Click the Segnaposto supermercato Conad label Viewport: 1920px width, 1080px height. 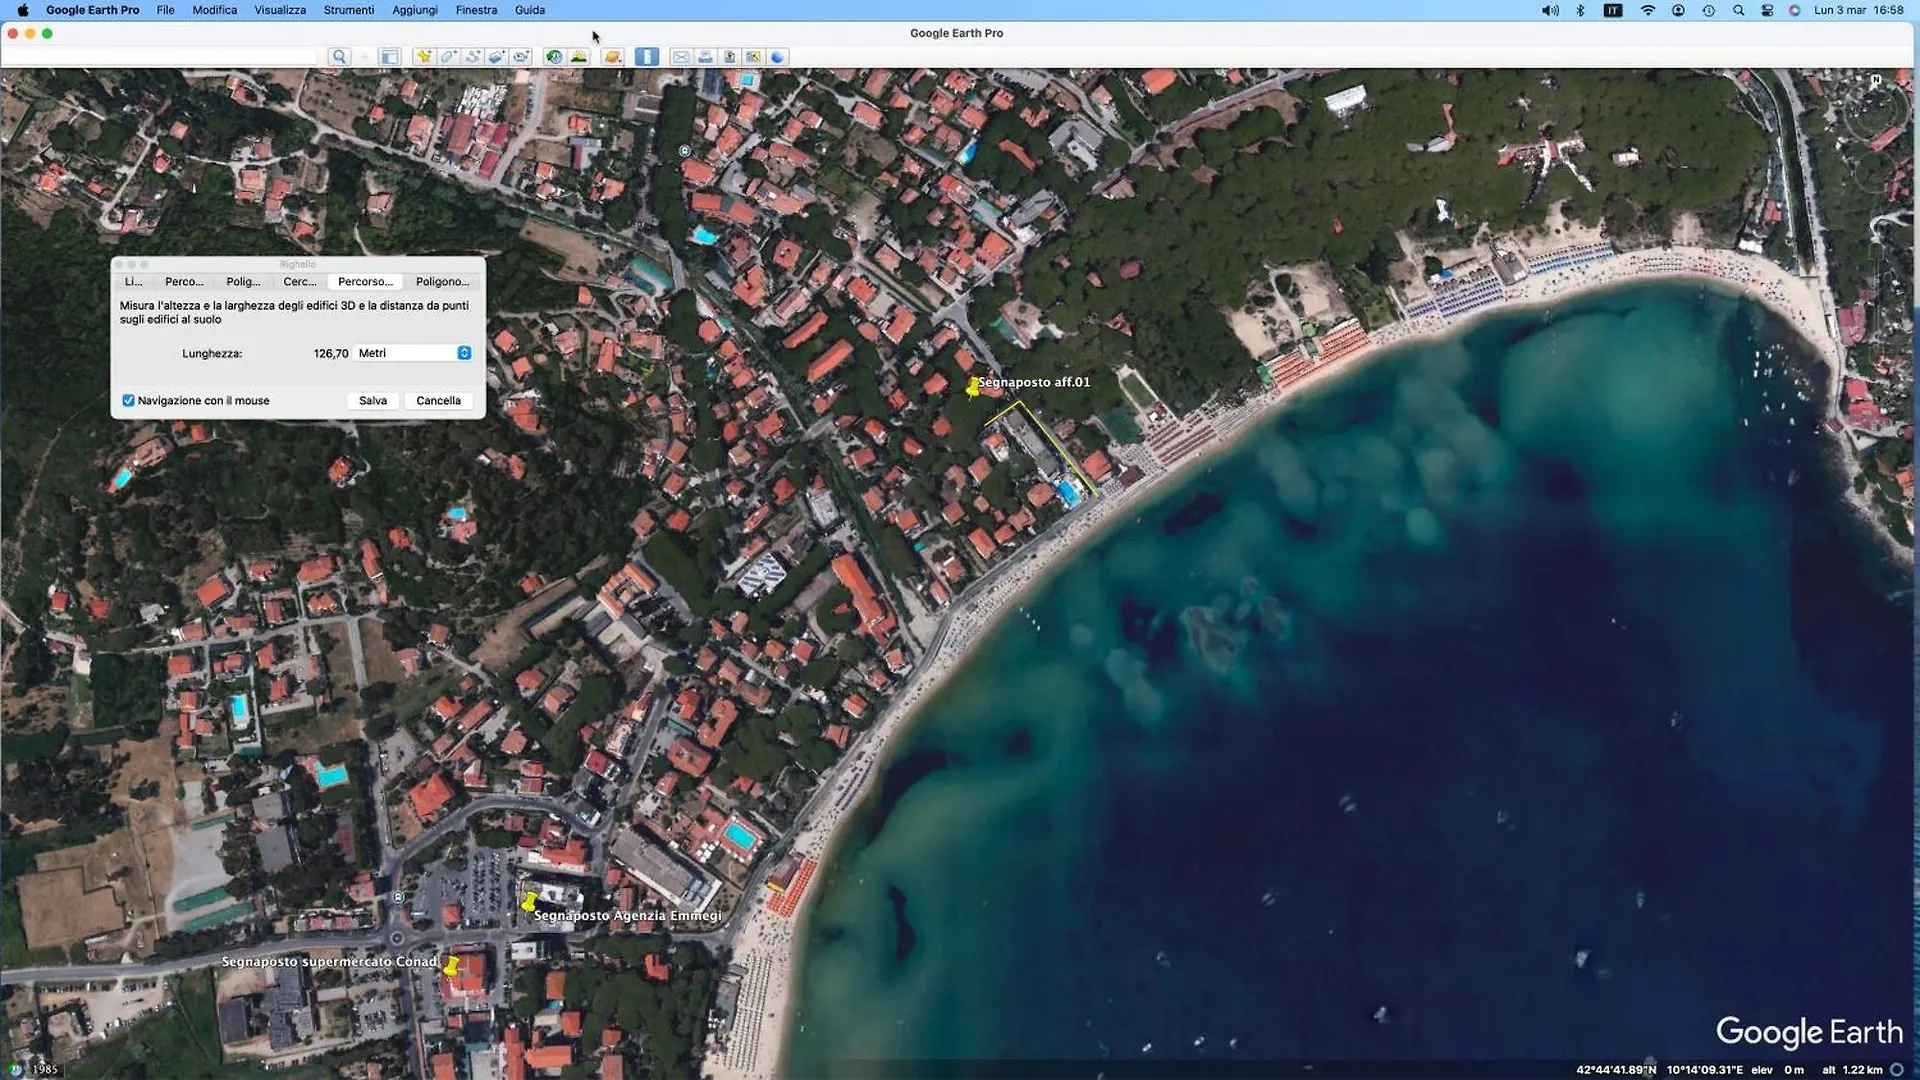tap(329, 961)
